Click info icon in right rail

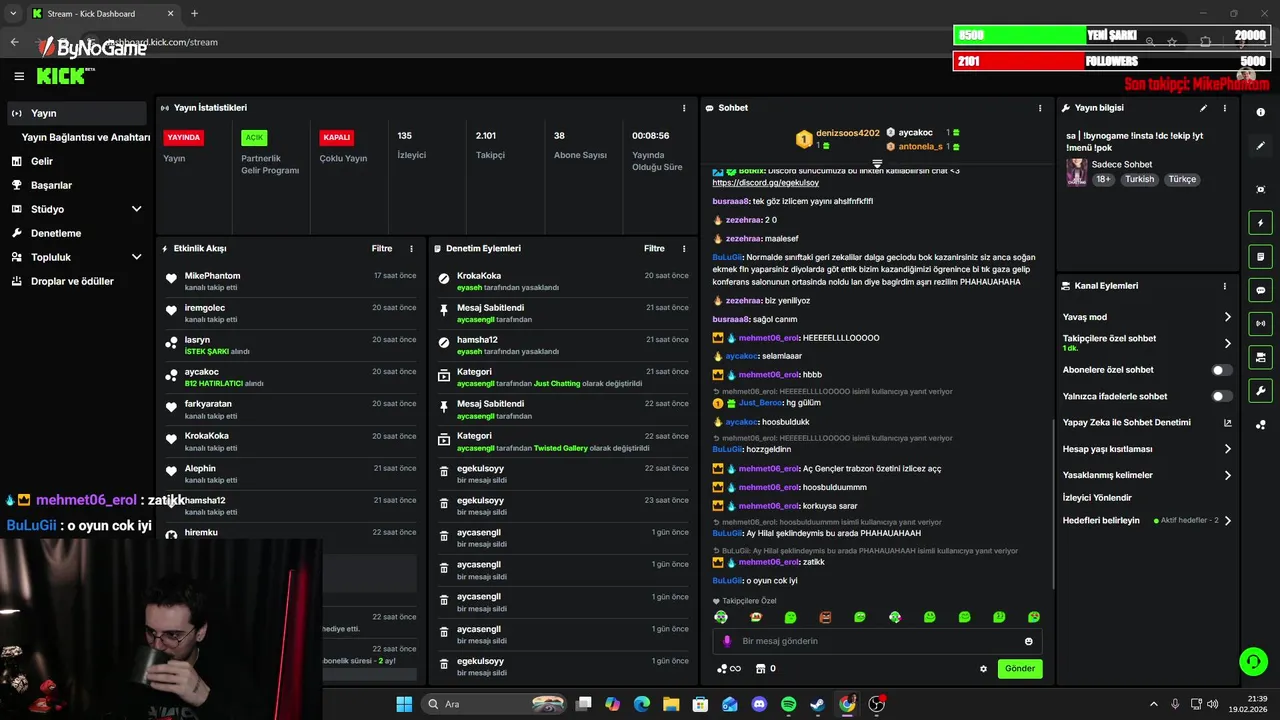click(x=1261, y=112)
